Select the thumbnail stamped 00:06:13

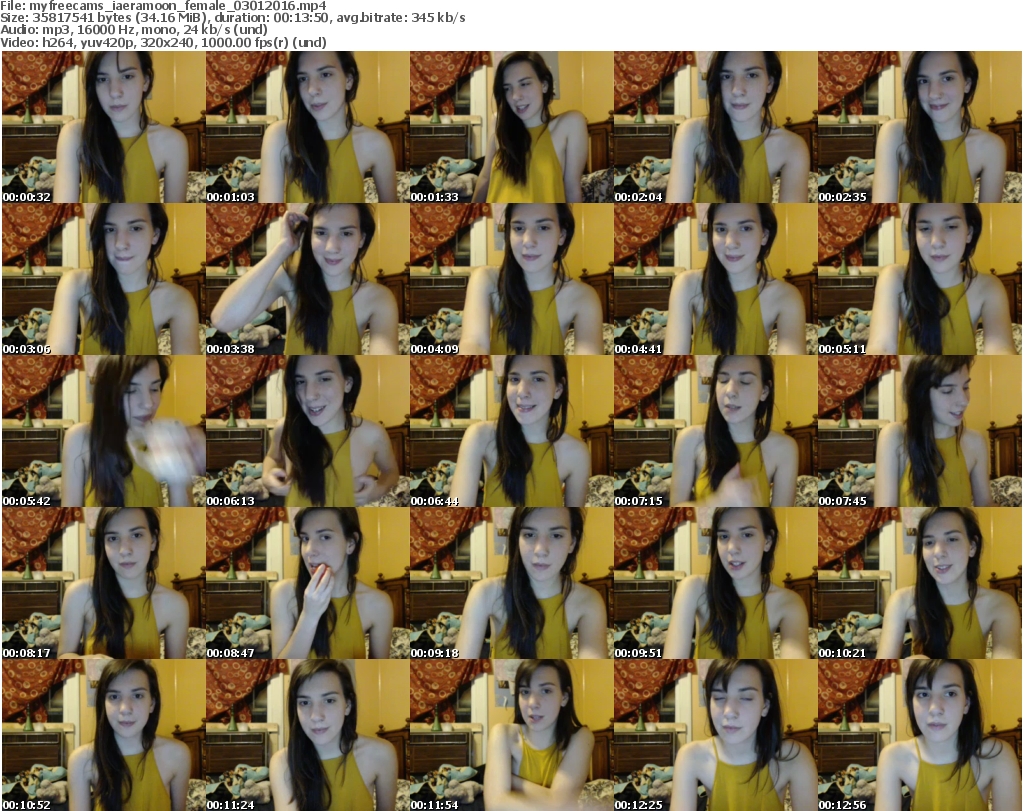[x=308, y=431]
